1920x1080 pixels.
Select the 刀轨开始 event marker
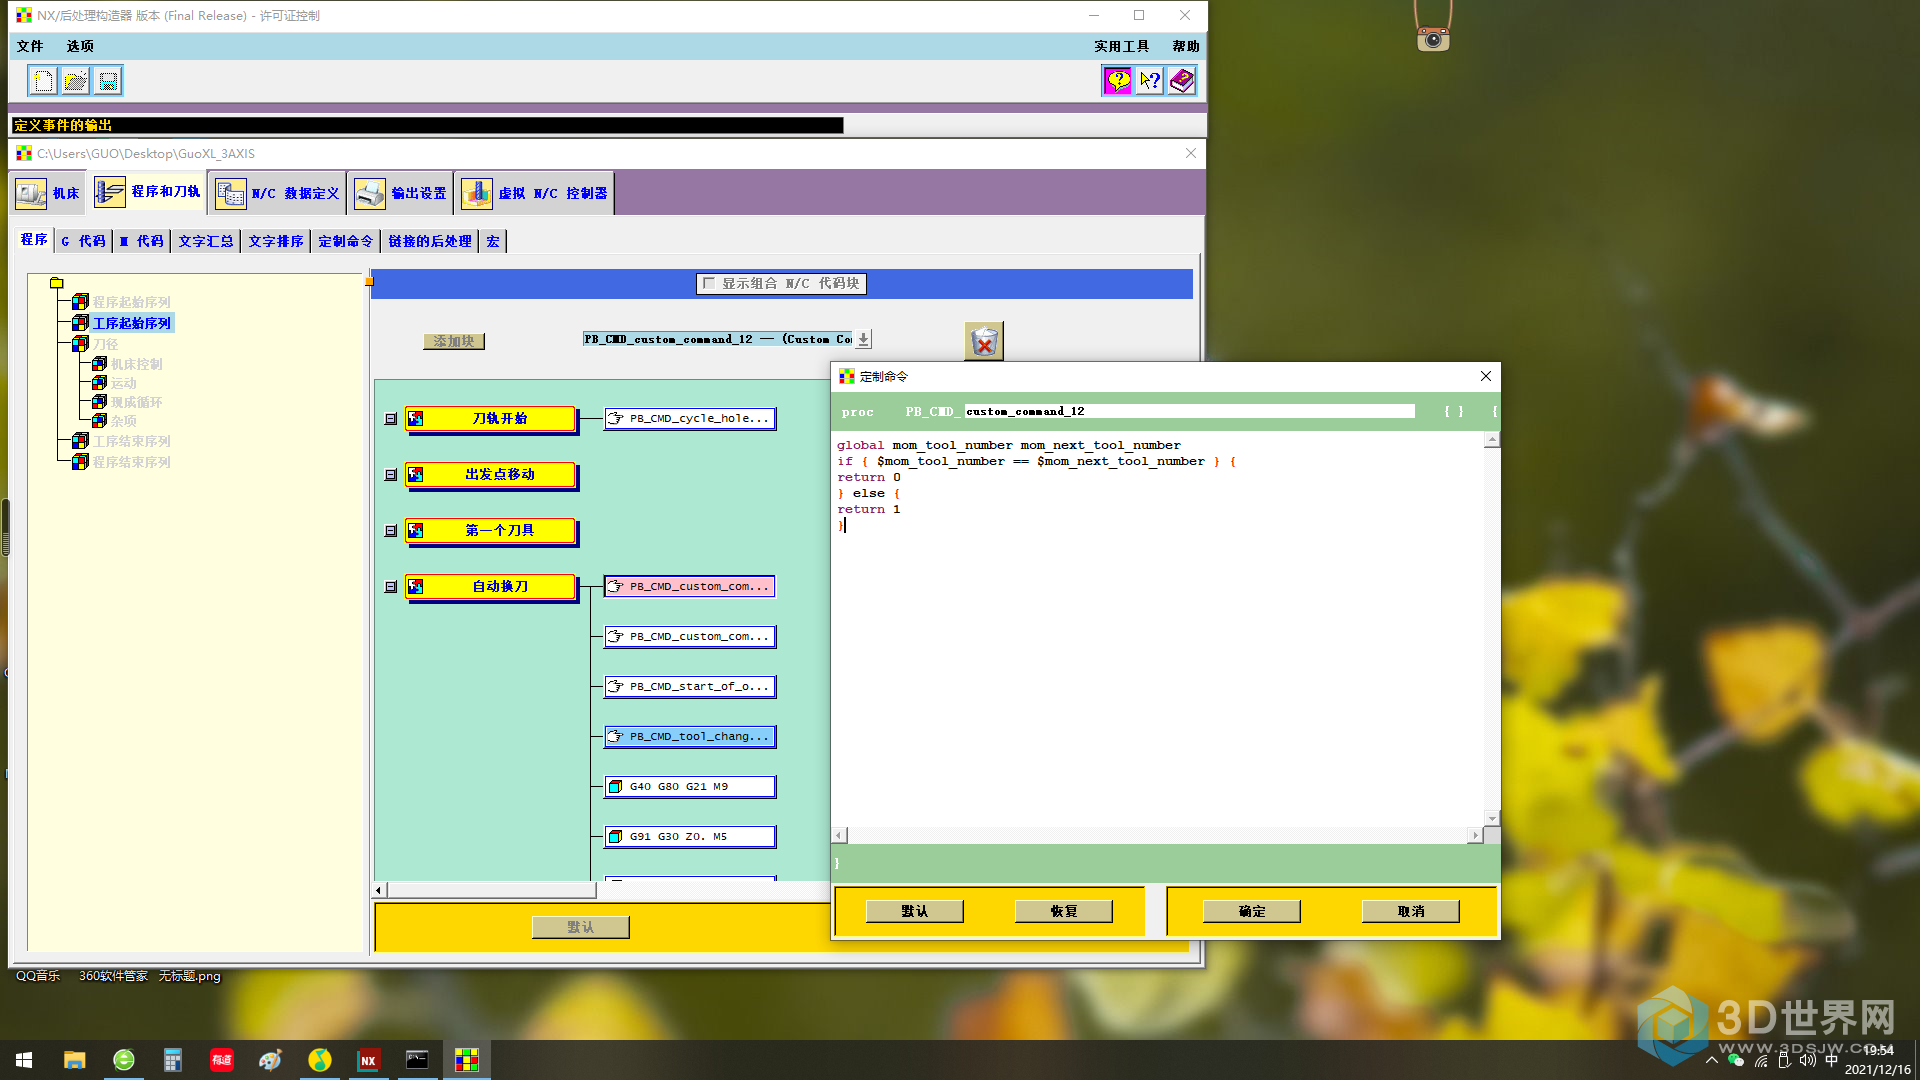(x=490, y=419)
